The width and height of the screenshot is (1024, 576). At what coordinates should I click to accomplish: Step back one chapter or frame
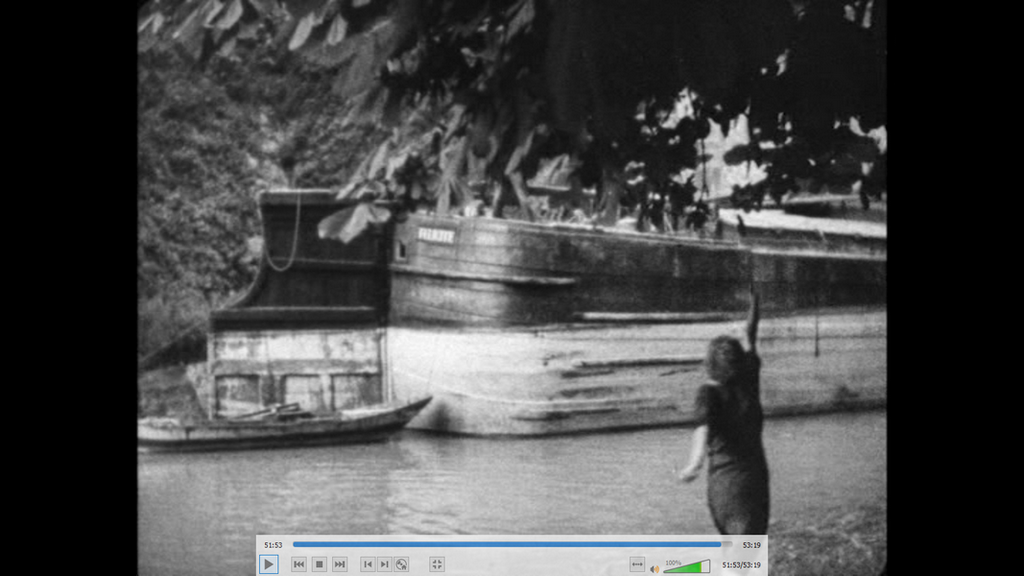pos(368,564)
